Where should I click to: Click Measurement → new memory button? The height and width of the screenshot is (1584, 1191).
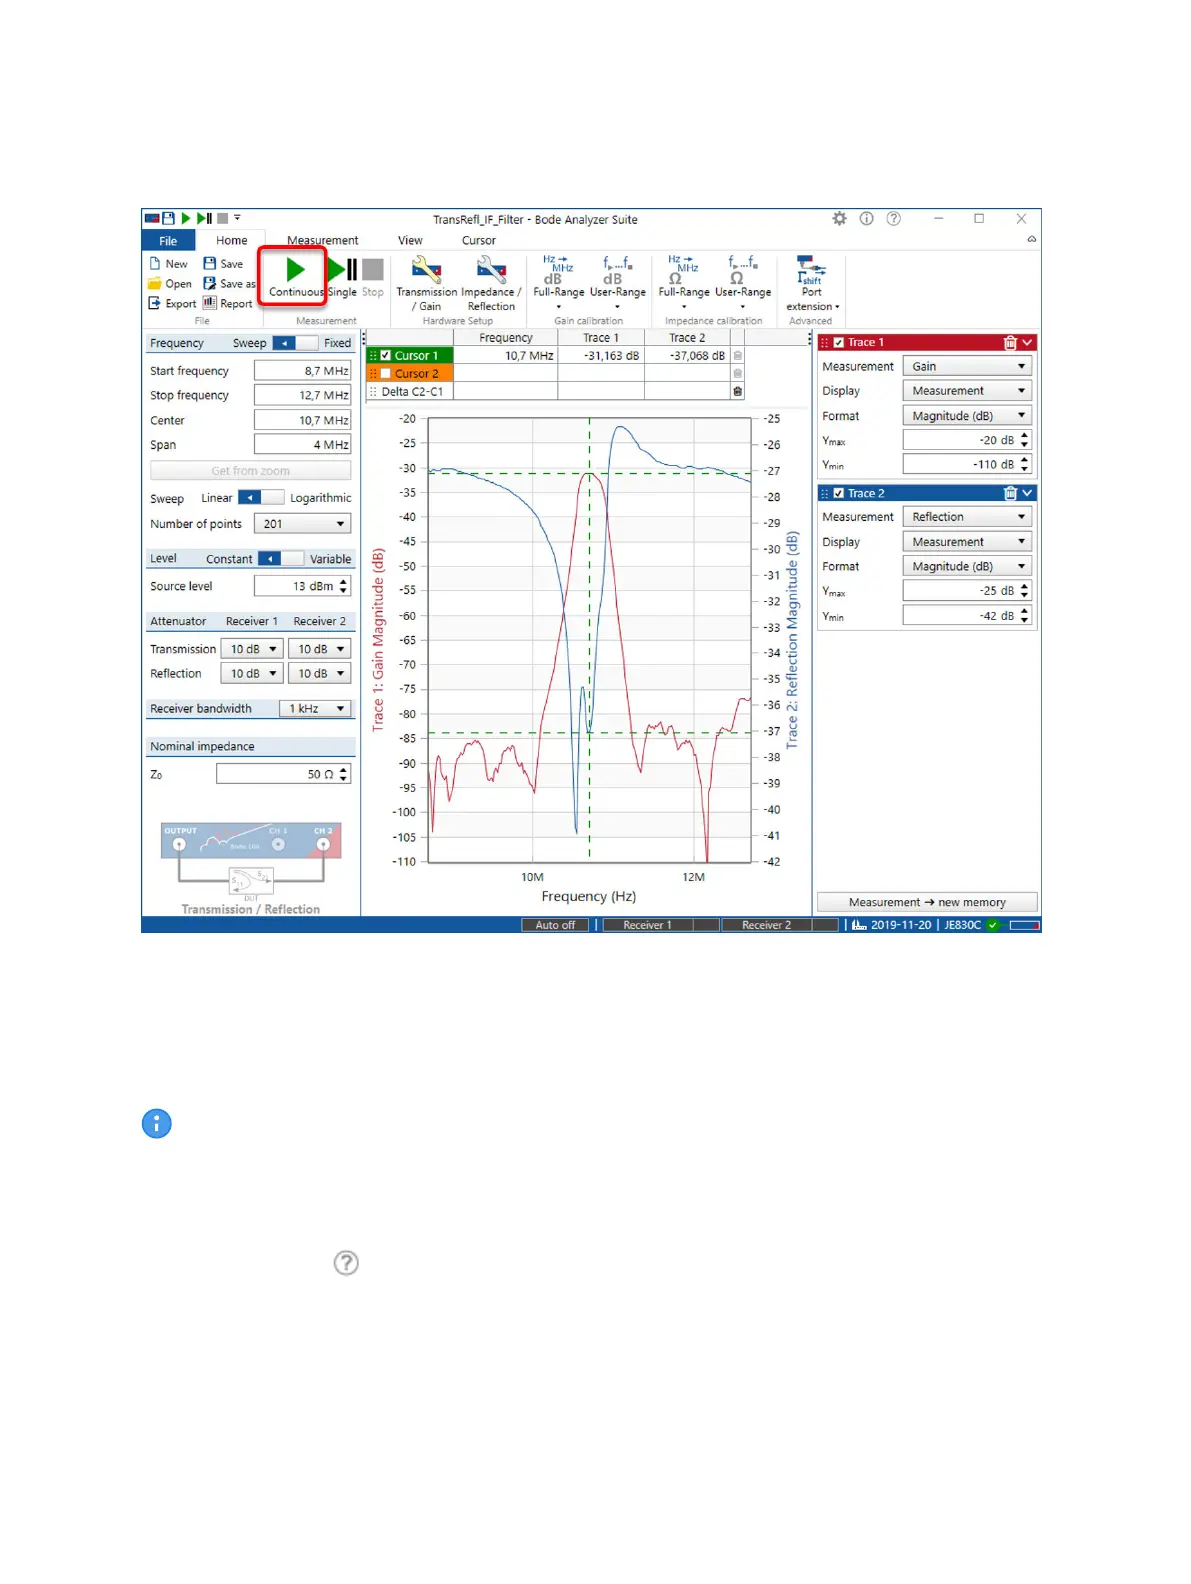(x=927, y=902)
